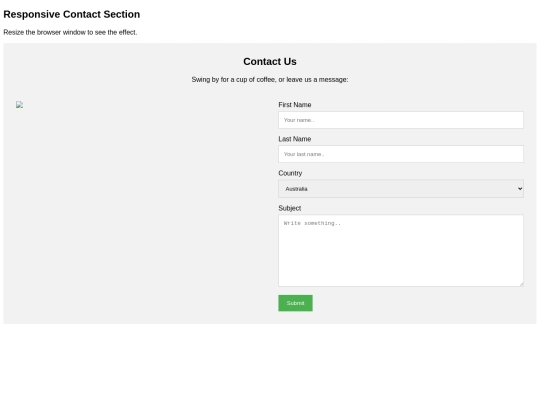Image resolution: width=540 pixels, height=405 pixels.
Task: Click the Subject label
Action: (x=290, y=208)
